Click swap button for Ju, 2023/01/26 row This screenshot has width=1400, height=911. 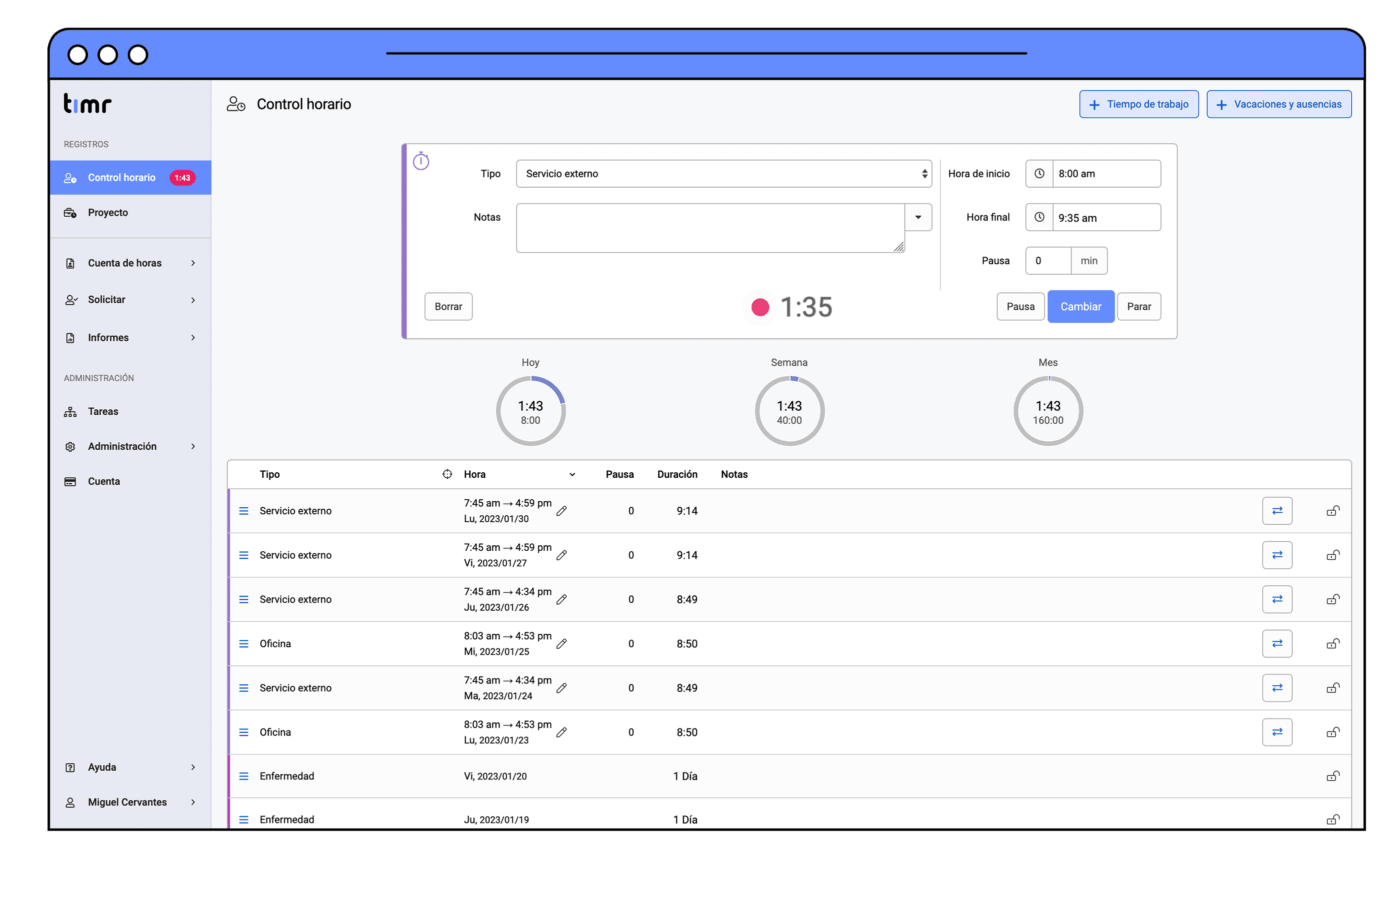(x=1277, y=600)
